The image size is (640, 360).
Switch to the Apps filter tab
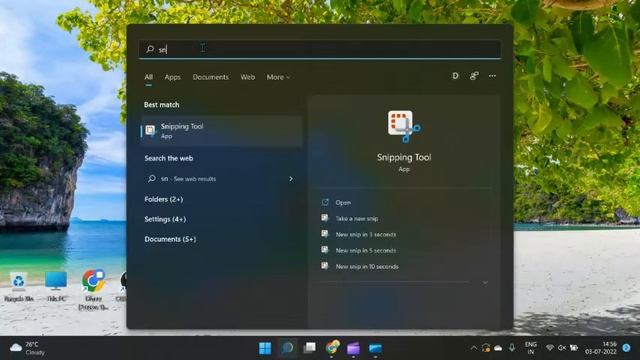point(172,77)
